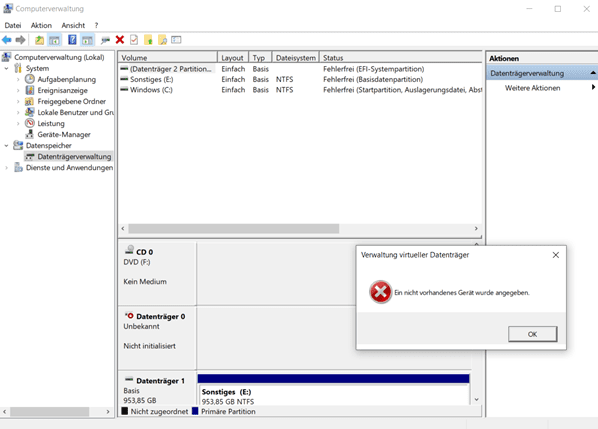Click the folder with green arrow icon
Image resolution: width=598 pixels, height=429 pixels.
point(148,40)
